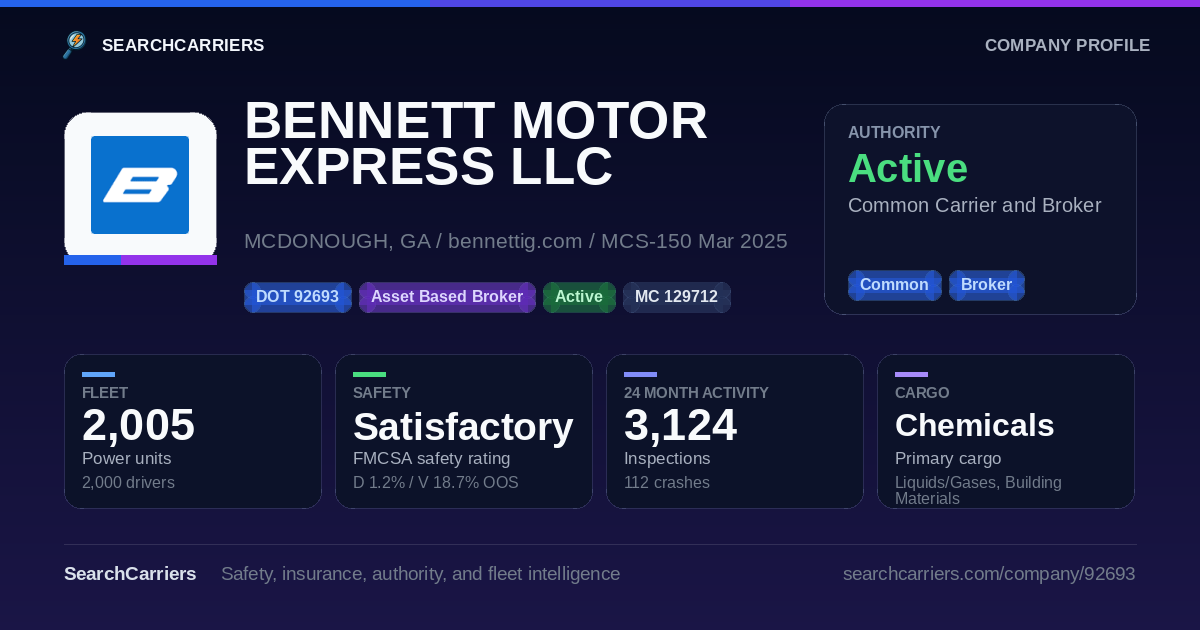Viewport: 1200px width, 630px height.
Task: Select the Common authority tag
Action: 895,285
